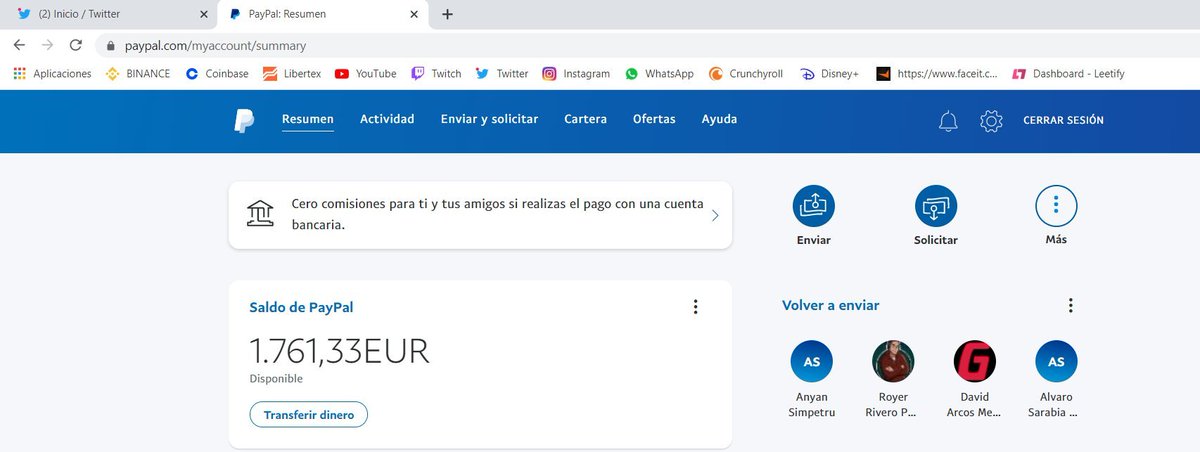The image size is (1200, 452).
Task: Open account settings gear icon
Action: [x=991, y=121]
